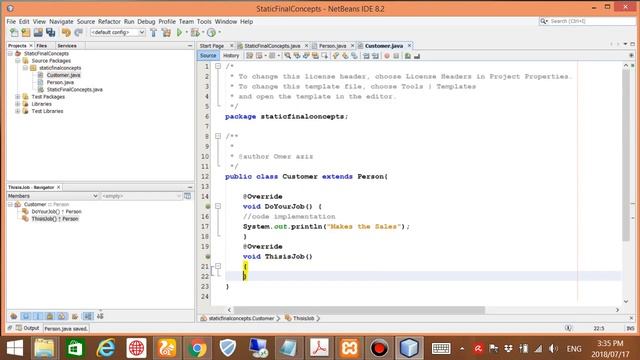Screen dimensions: 640x360
Task: Click the Profile Project toolbar icon
Action: point(211,32)
